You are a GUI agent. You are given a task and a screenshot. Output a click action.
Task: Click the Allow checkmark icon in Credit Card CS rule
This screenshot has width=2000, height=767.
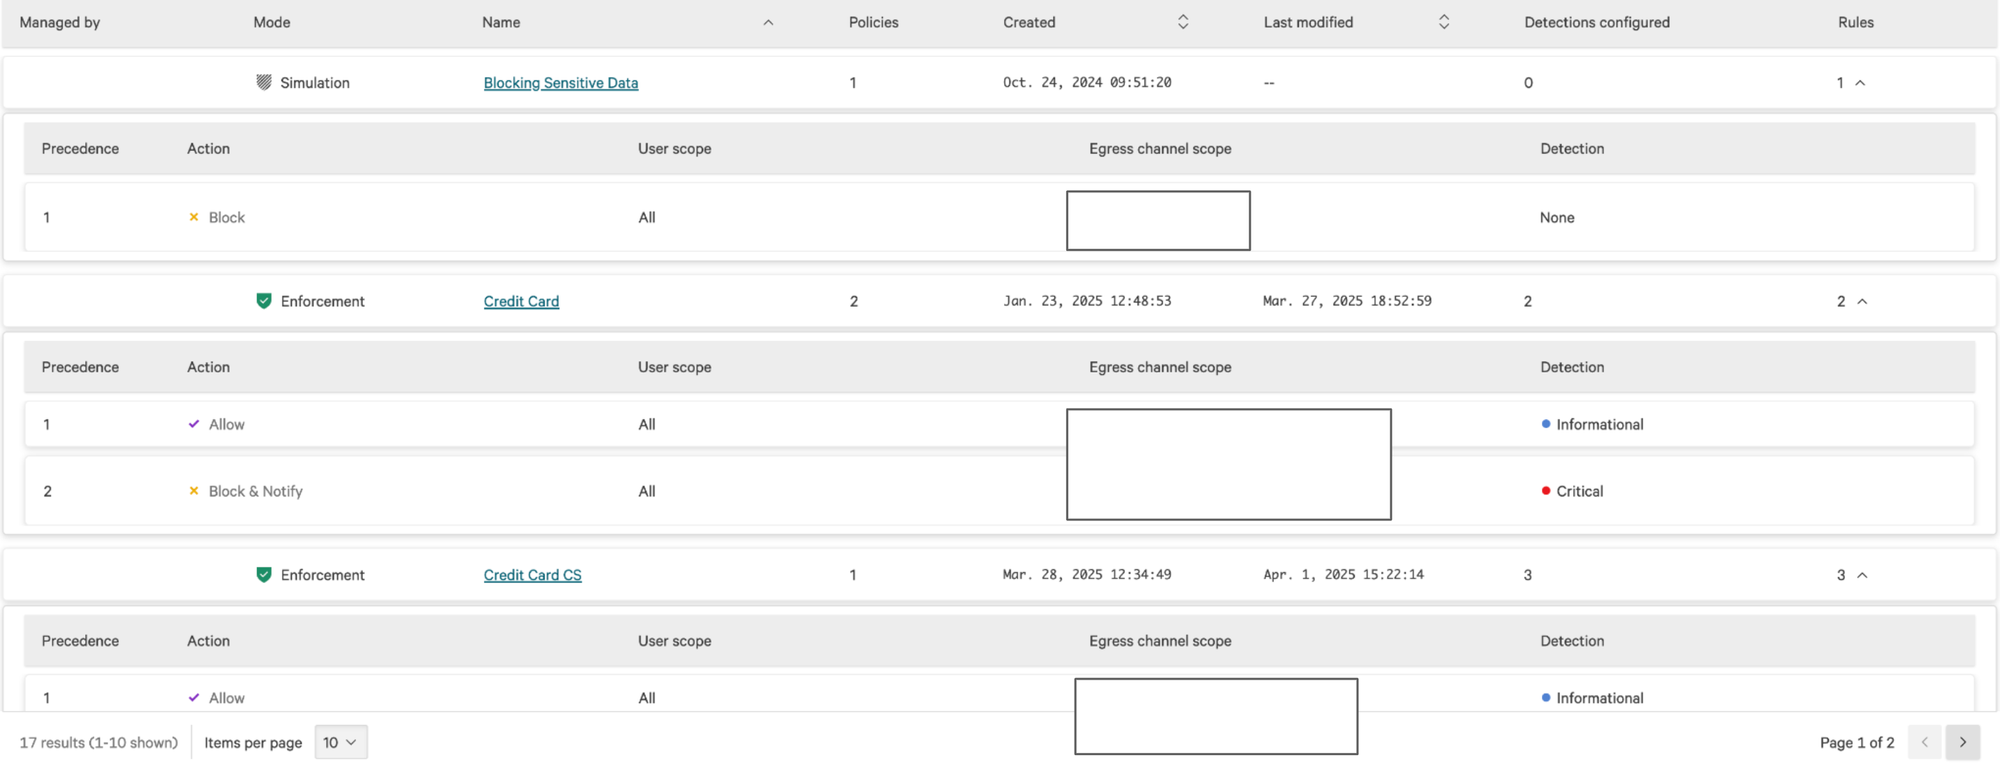(x=193, y=698)
